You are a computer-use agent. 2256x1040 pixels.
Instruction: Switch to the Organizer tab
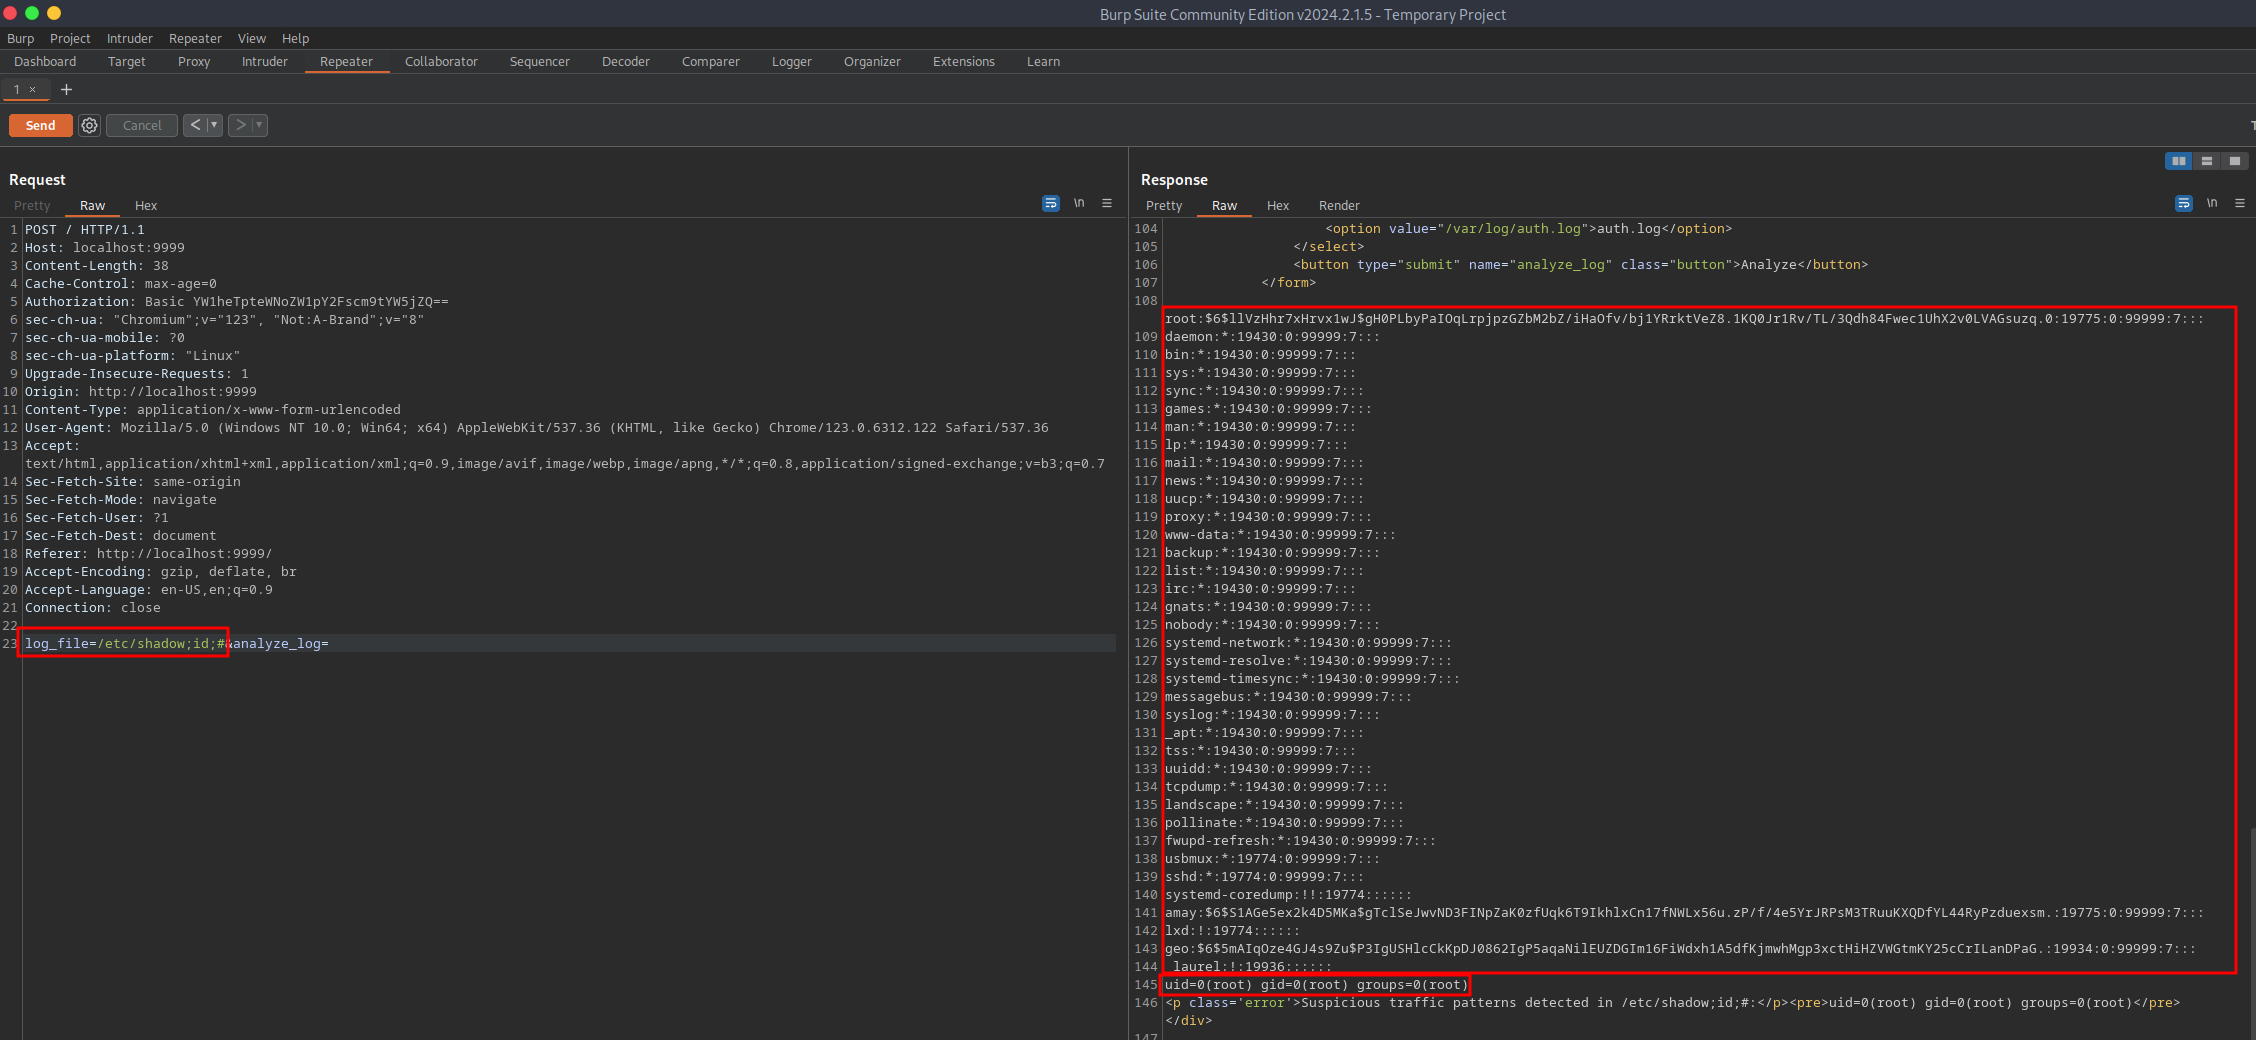872,61
